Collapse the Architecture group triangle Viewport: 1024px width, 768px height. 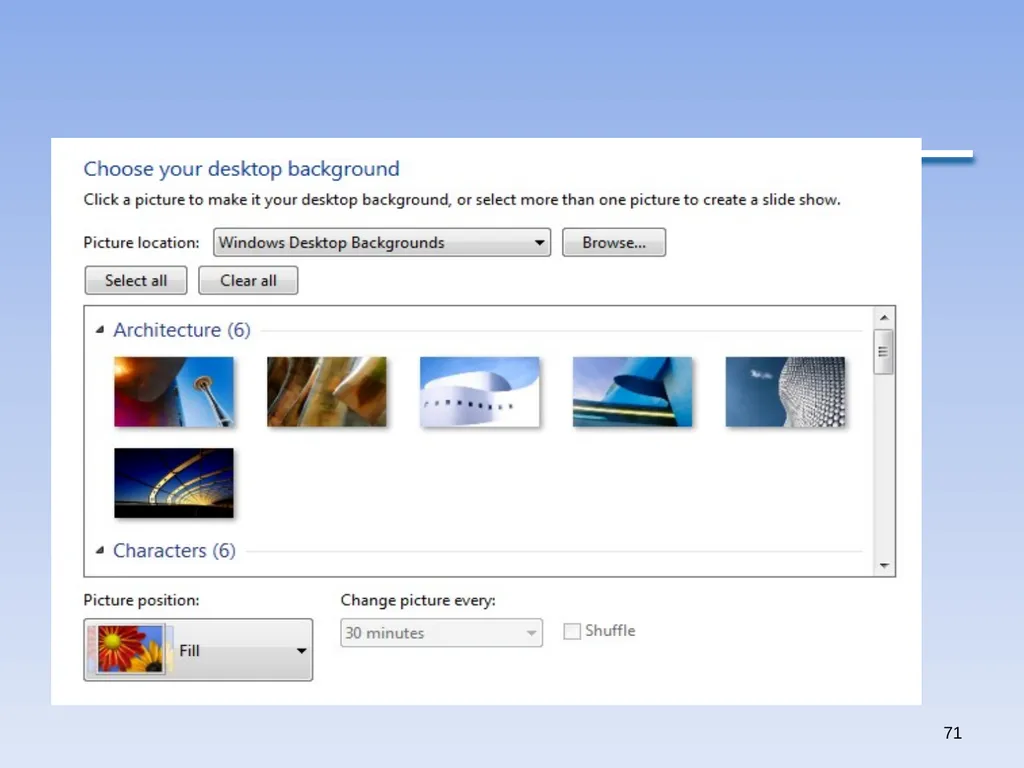(100, 330)
